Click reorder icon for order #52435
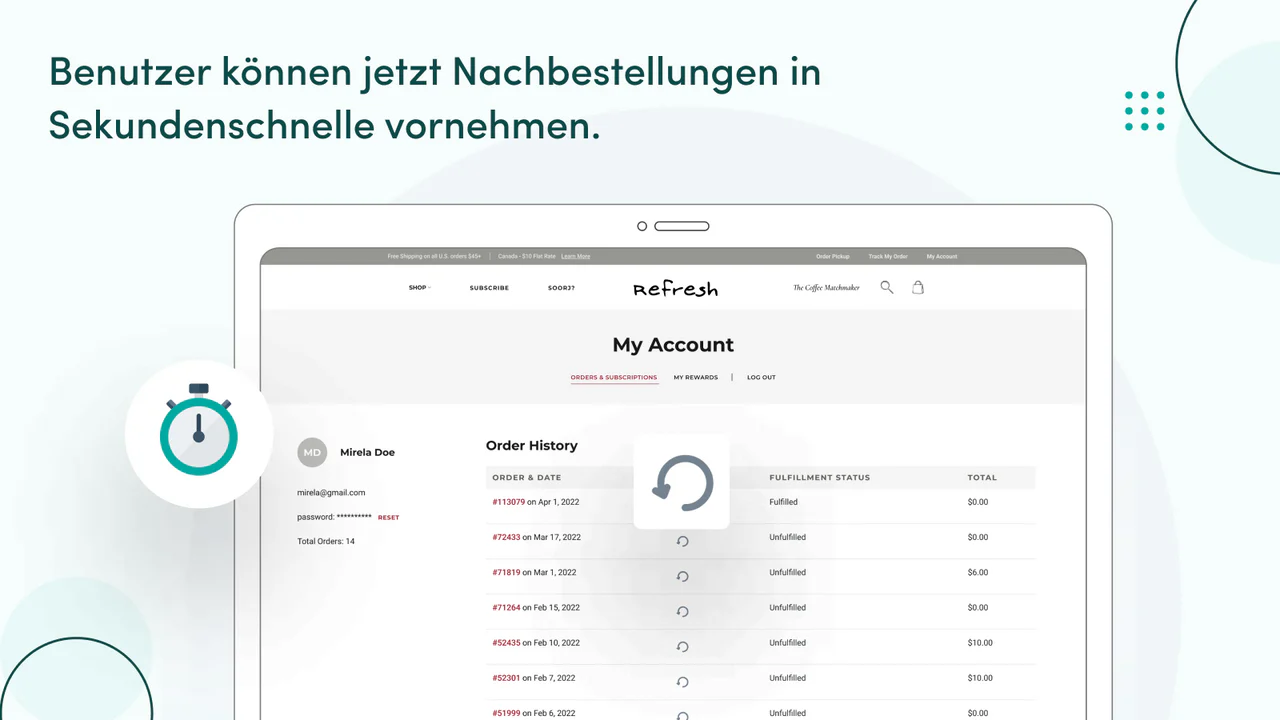 click(x=683, y=646)
